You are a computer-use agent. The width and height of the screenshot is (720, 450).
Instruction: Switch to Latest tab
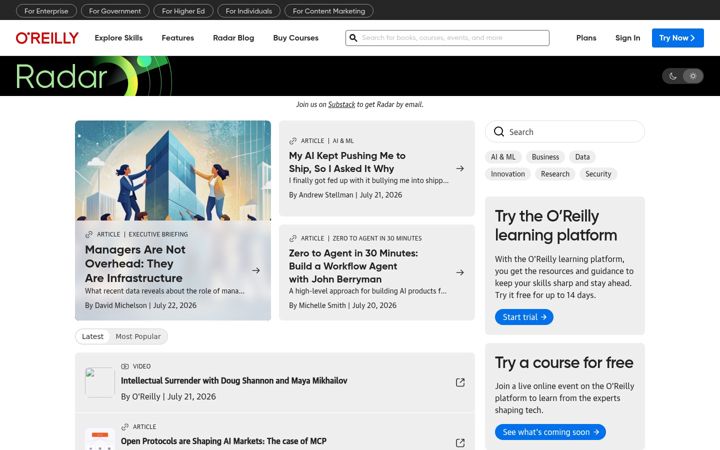pyautogui.click(x=92, y=337)
